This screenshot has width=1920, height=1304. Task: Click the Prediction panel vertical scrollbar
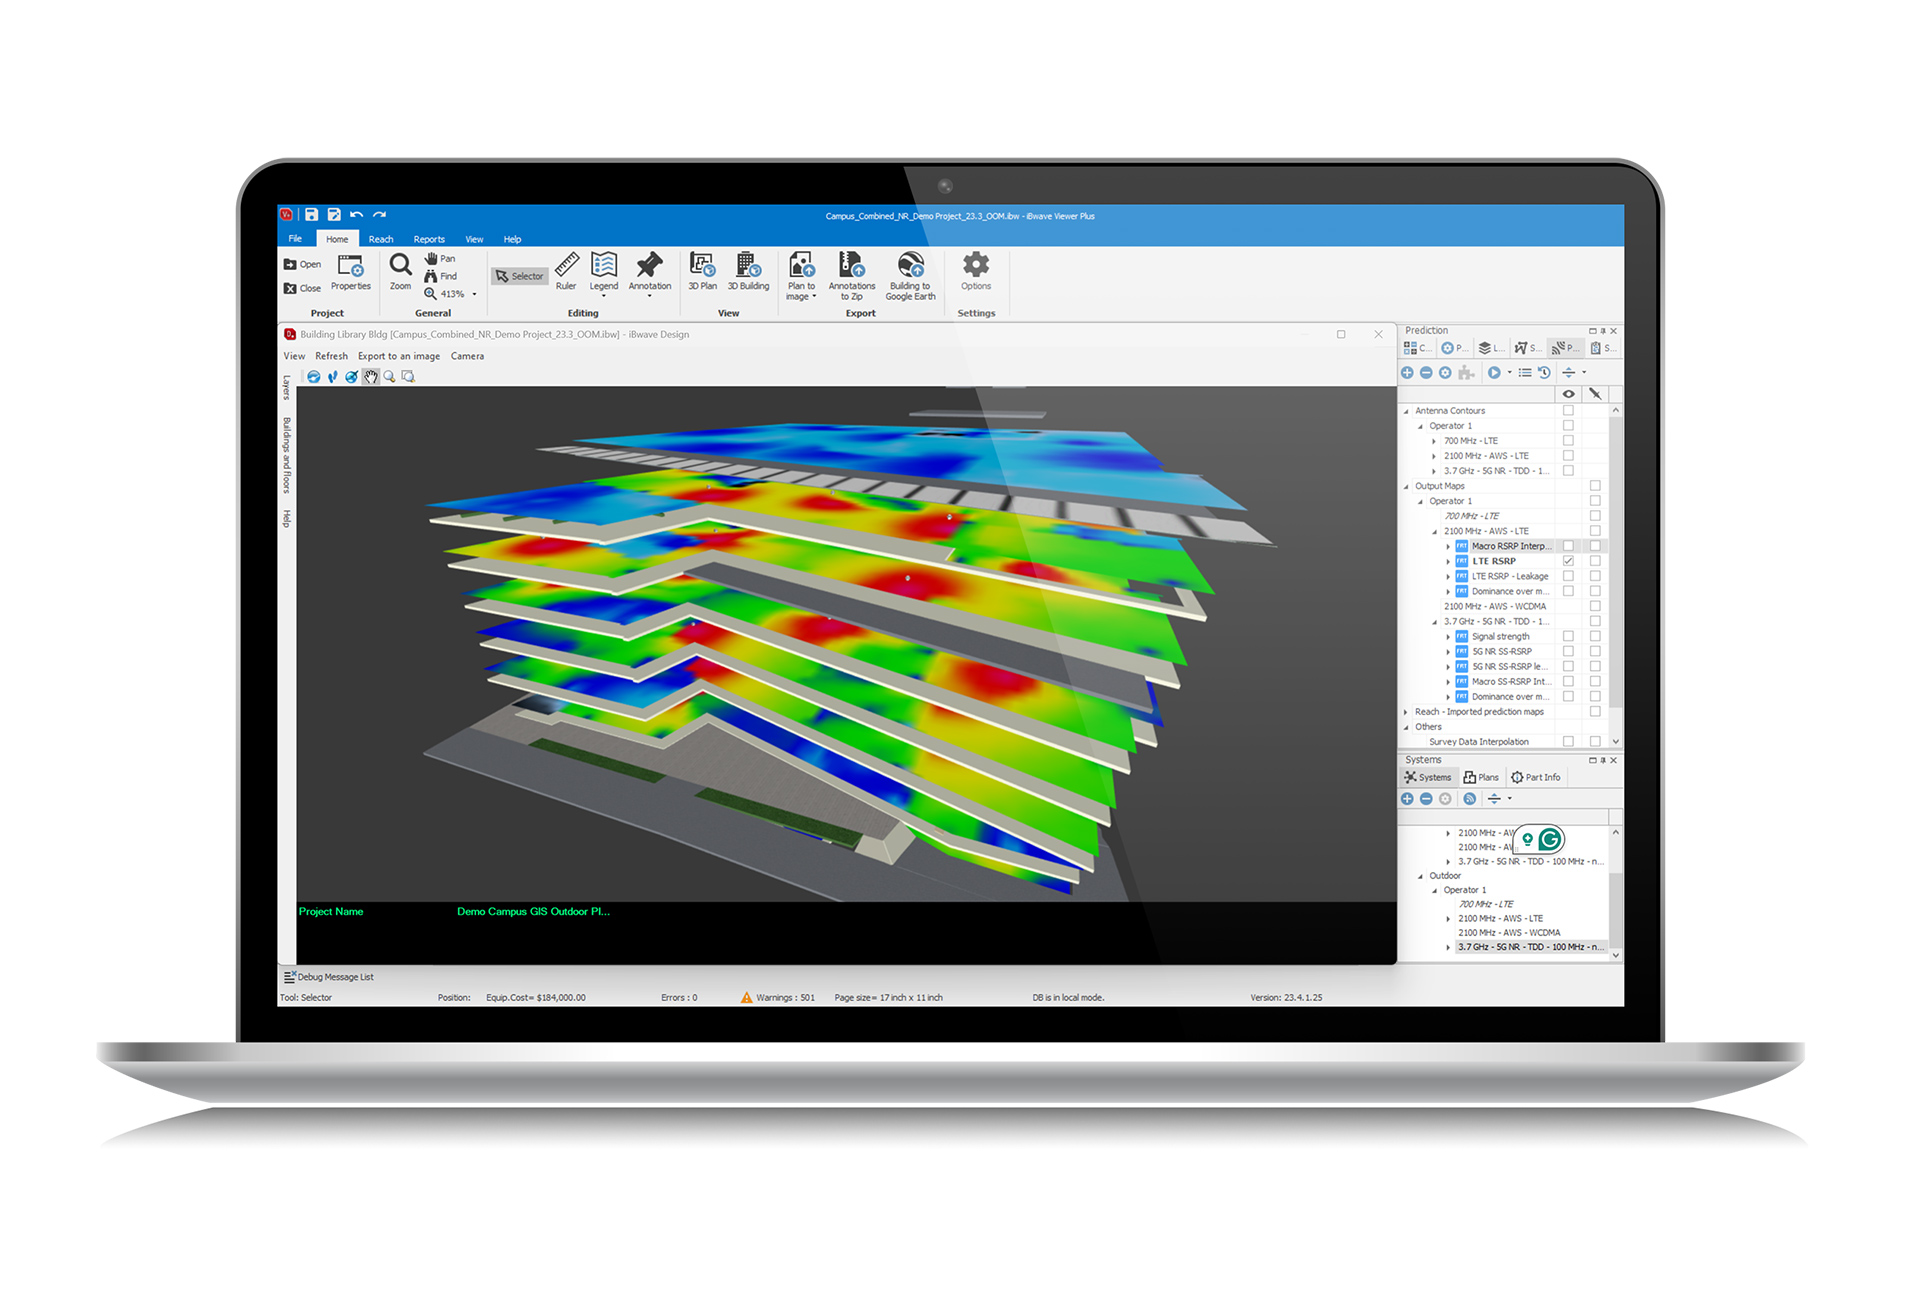click(x=1616, y=560)
